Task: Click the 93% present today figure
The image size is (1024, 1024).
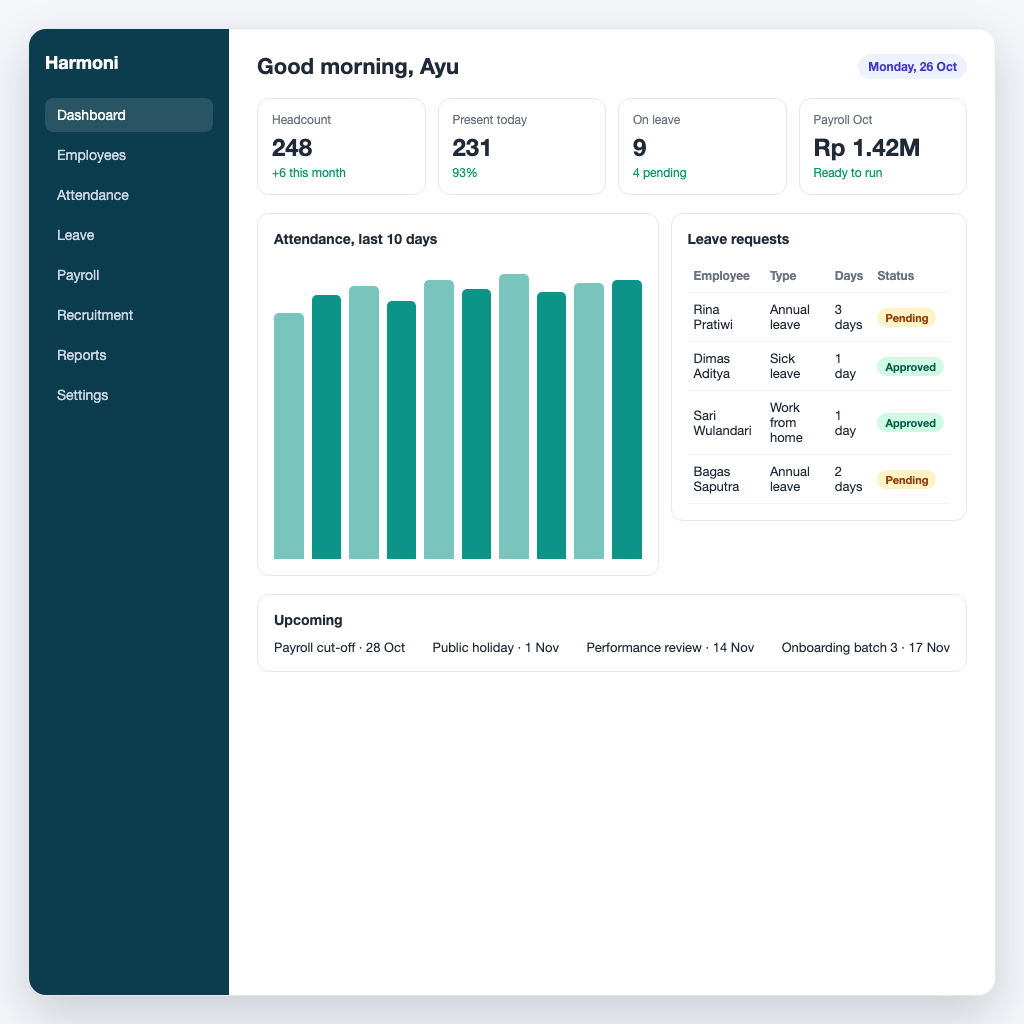Action: (x=465, y=173)
